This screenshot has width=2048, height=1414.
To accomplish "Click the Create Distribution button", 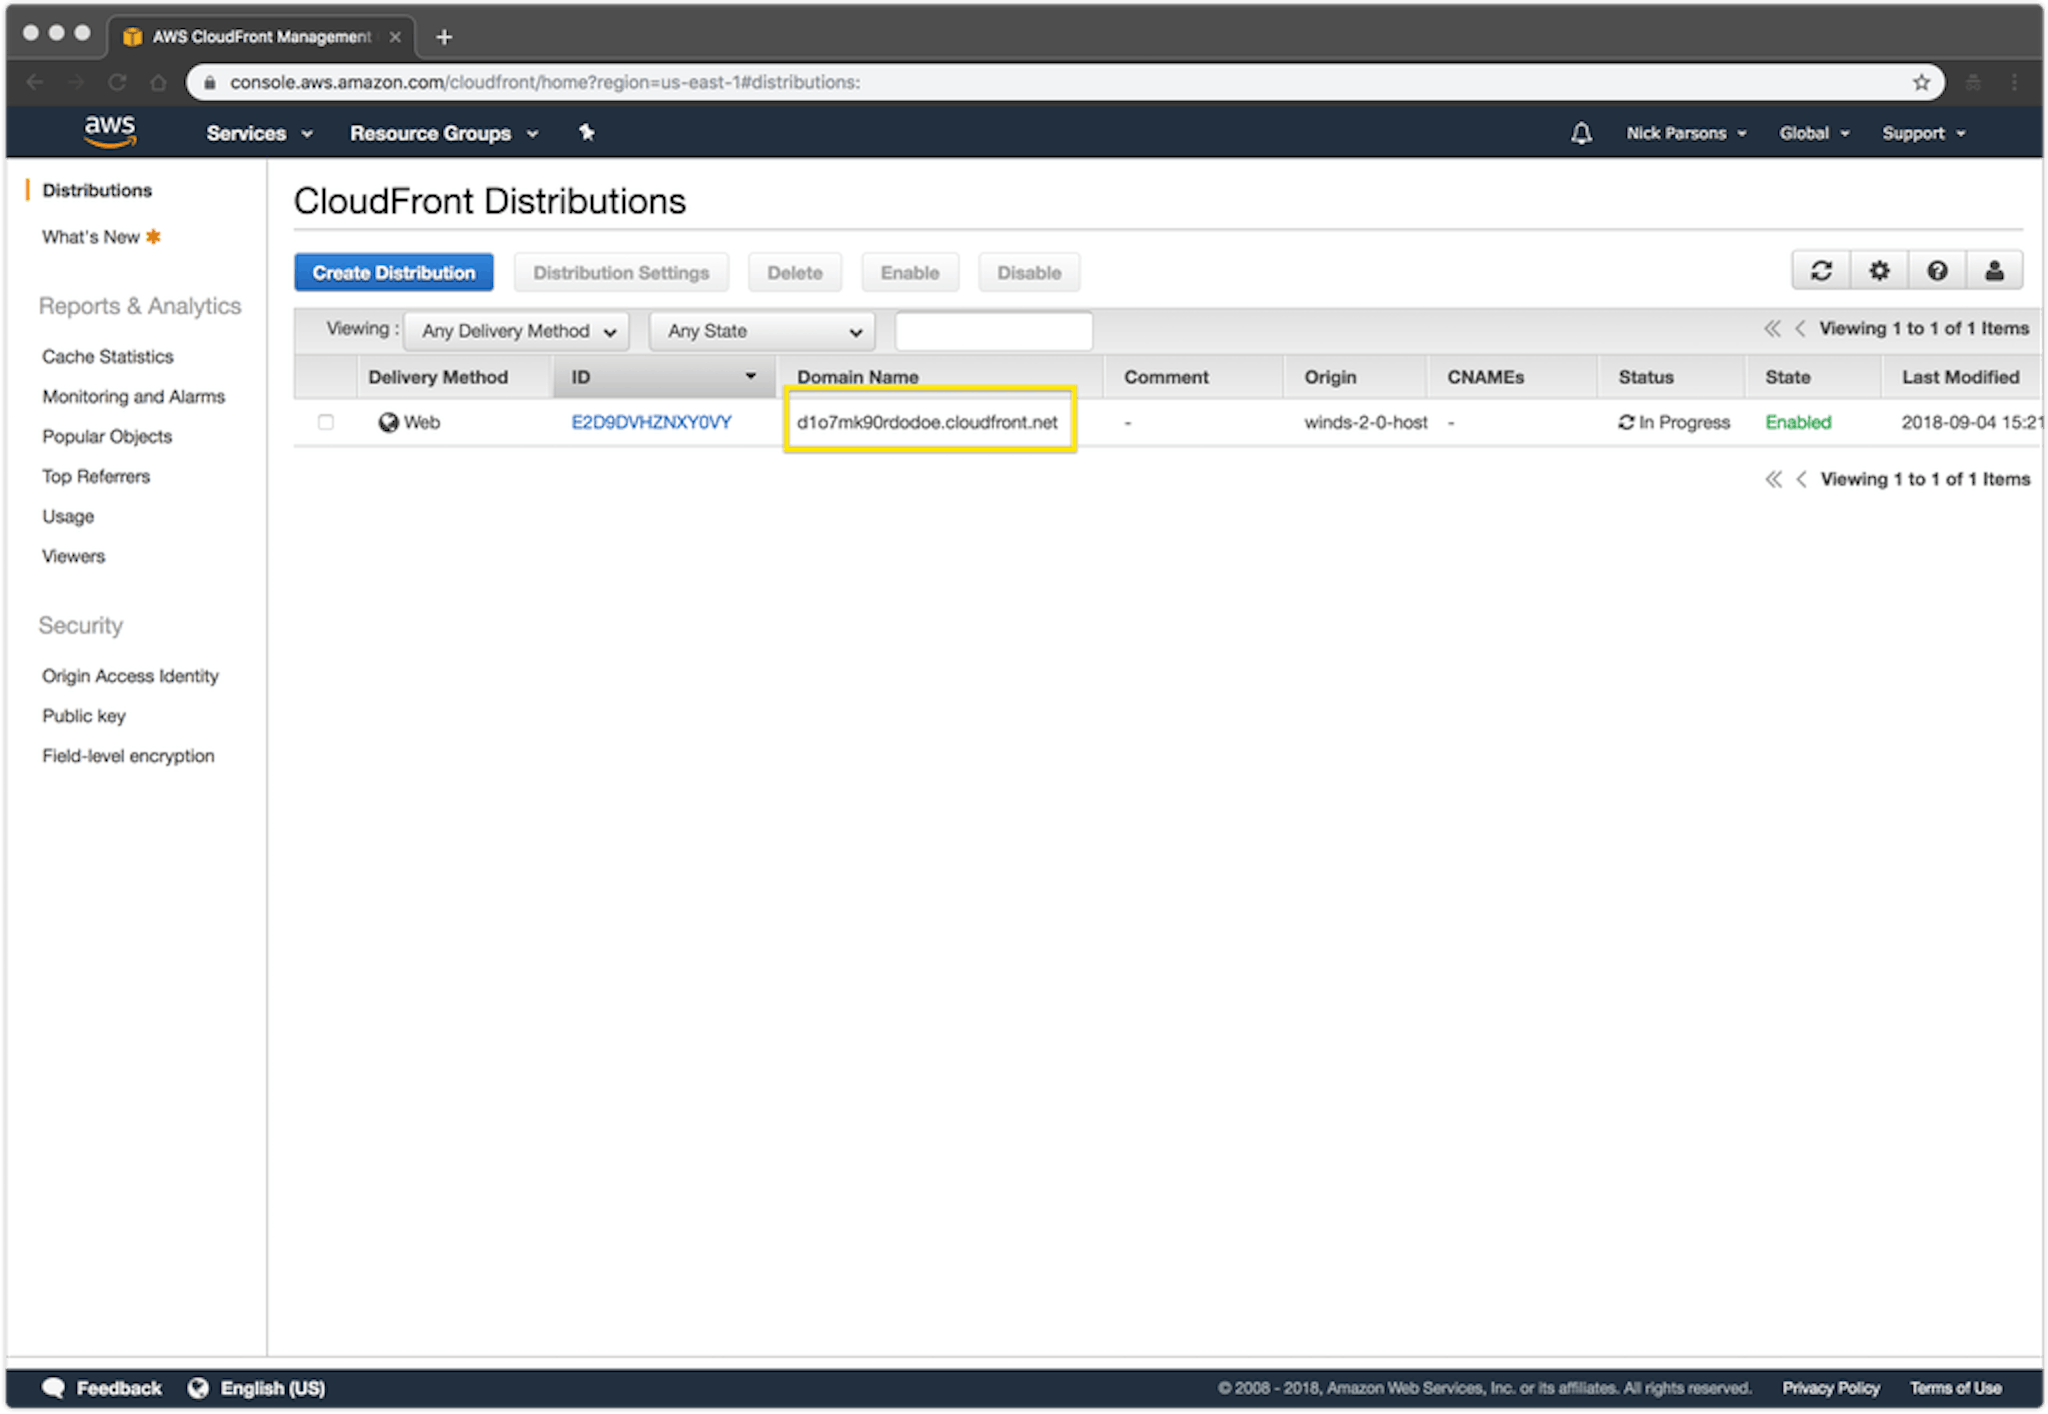I will [x=394, y=272].
